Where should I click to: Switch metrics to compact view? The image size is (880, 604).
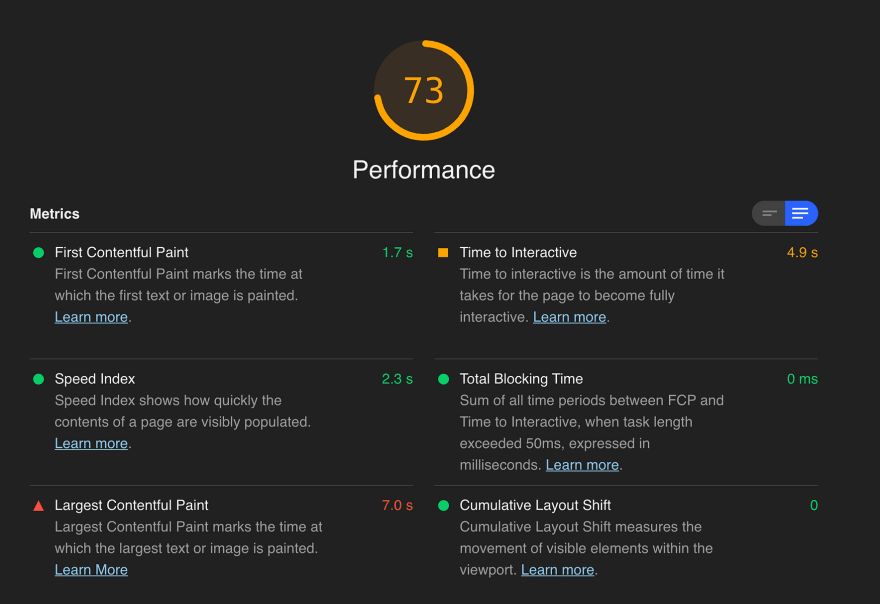769,213
